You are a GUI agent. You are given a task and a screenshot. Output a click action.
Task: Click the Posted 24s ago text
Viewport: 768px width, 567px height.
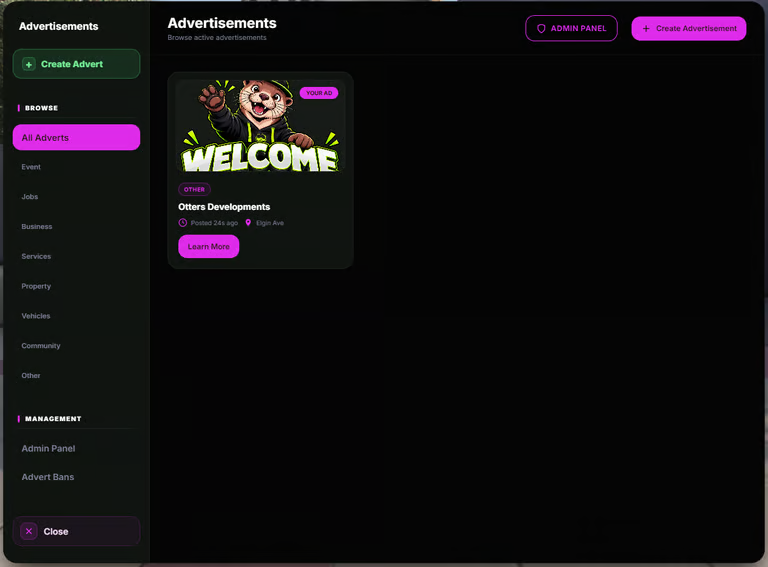point(214,223)
